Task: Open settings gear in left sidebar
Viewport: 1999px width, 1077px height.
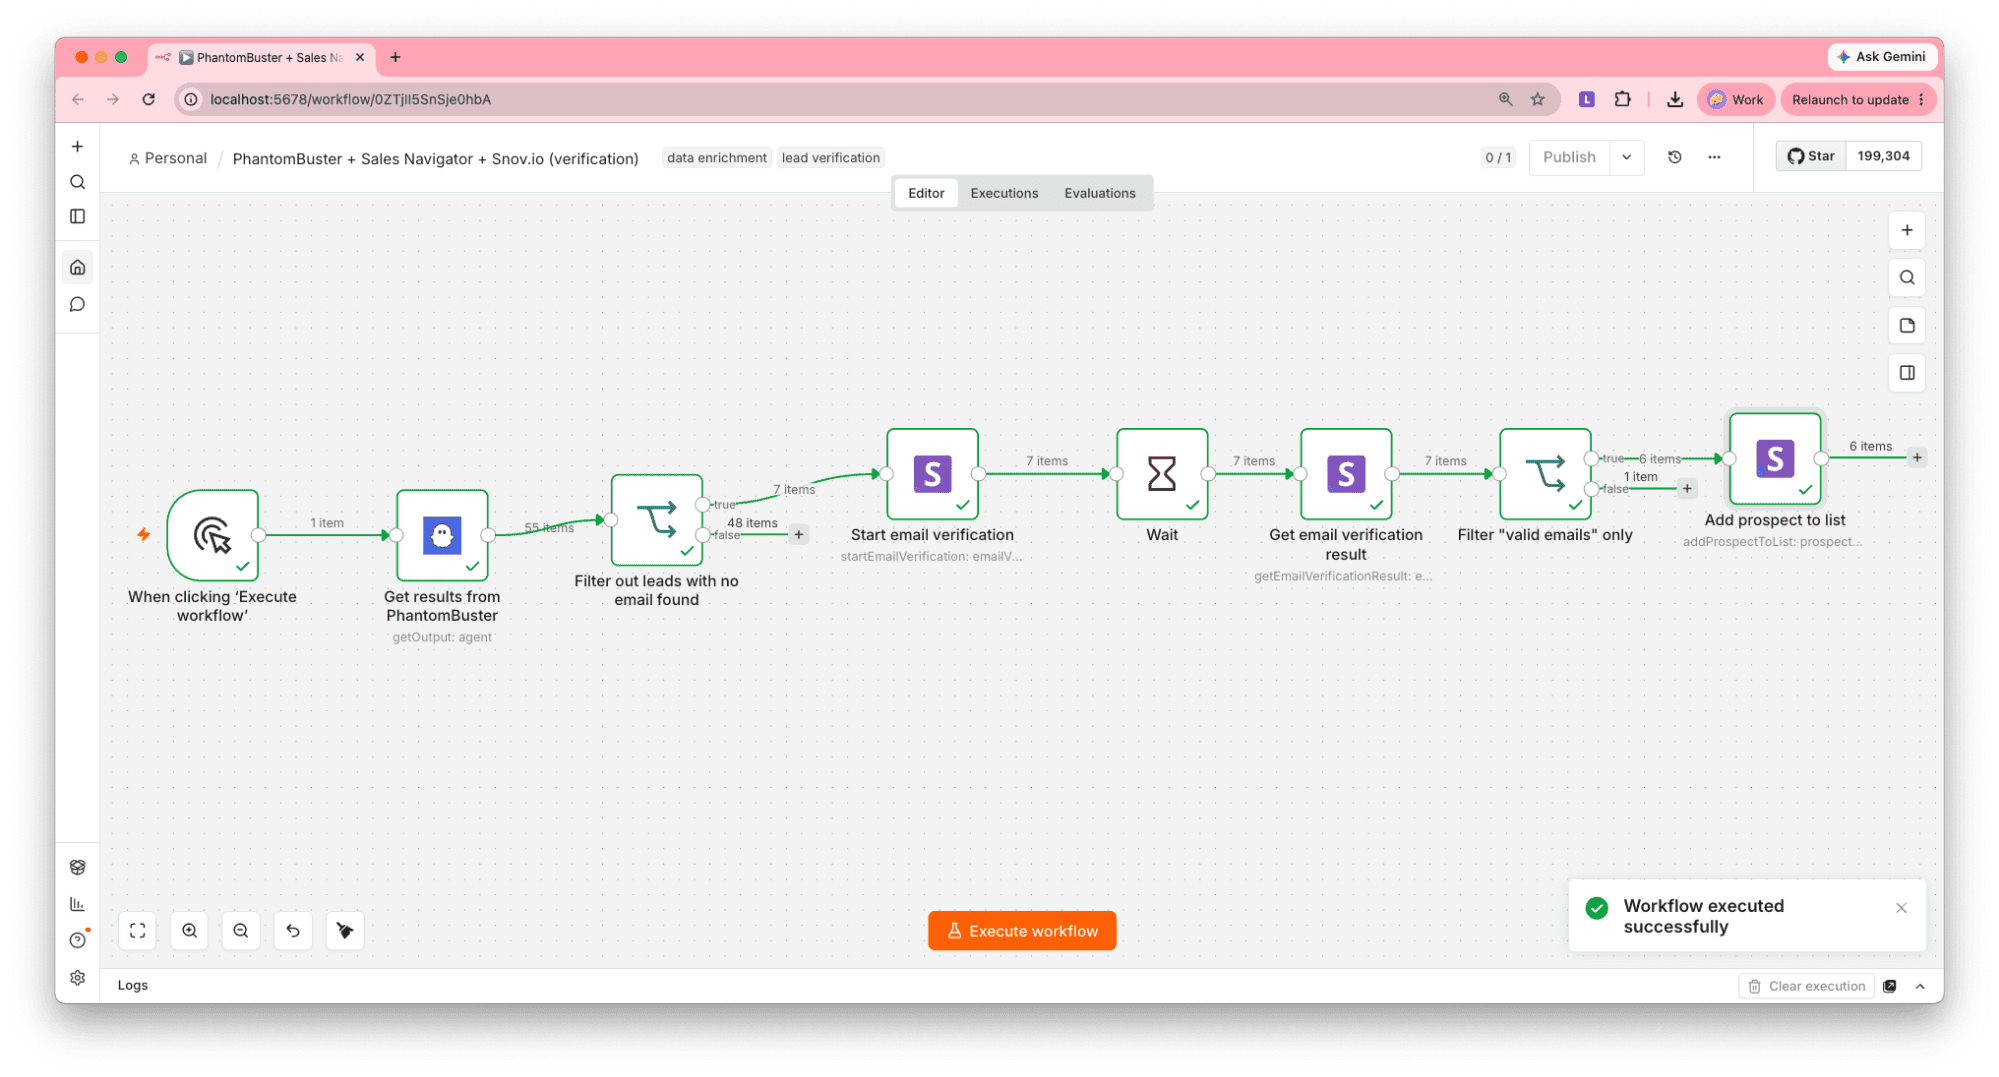Action: point(77,978)
